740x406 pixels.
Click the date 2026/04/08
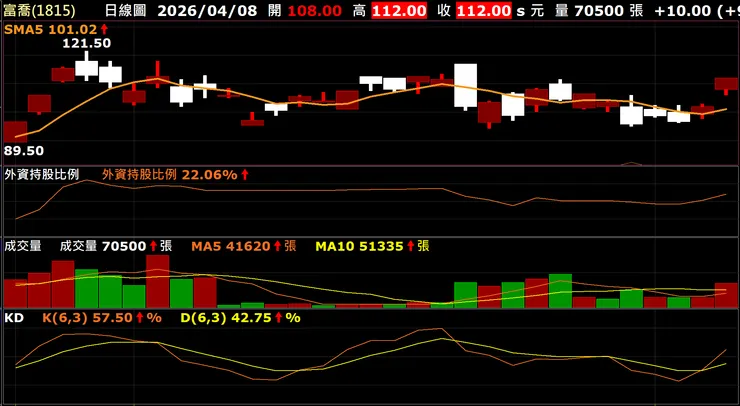[x=207, y=10]
